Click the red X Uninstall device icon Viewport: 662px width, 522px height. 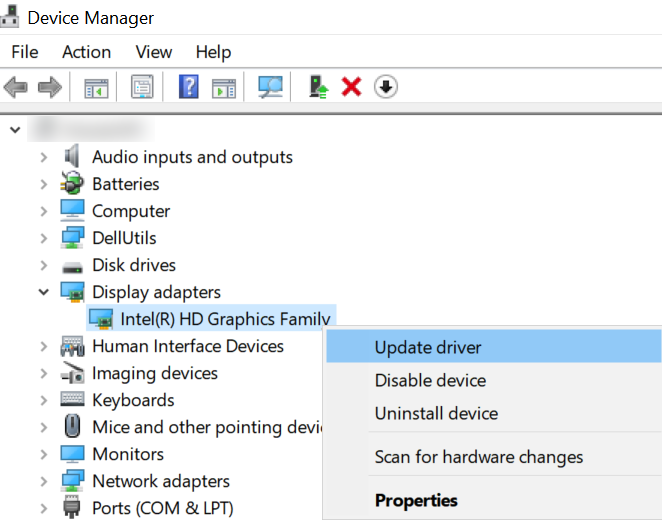[351, 88]
